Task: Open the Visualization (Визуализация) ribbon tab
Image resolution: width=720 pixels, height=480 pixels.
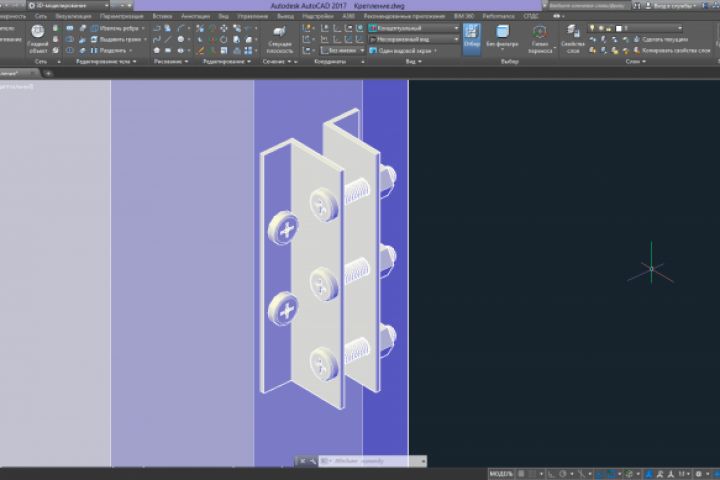Action: (73, 16)
